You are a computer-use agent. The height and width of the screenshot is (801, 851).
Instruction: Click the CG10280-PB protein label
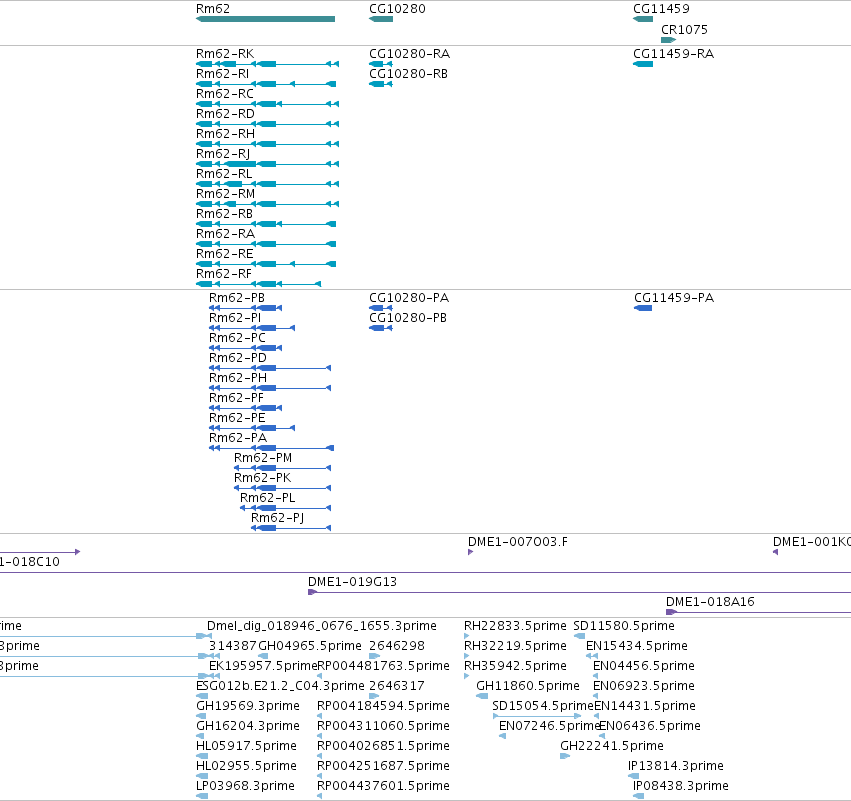tap(408, 318)
